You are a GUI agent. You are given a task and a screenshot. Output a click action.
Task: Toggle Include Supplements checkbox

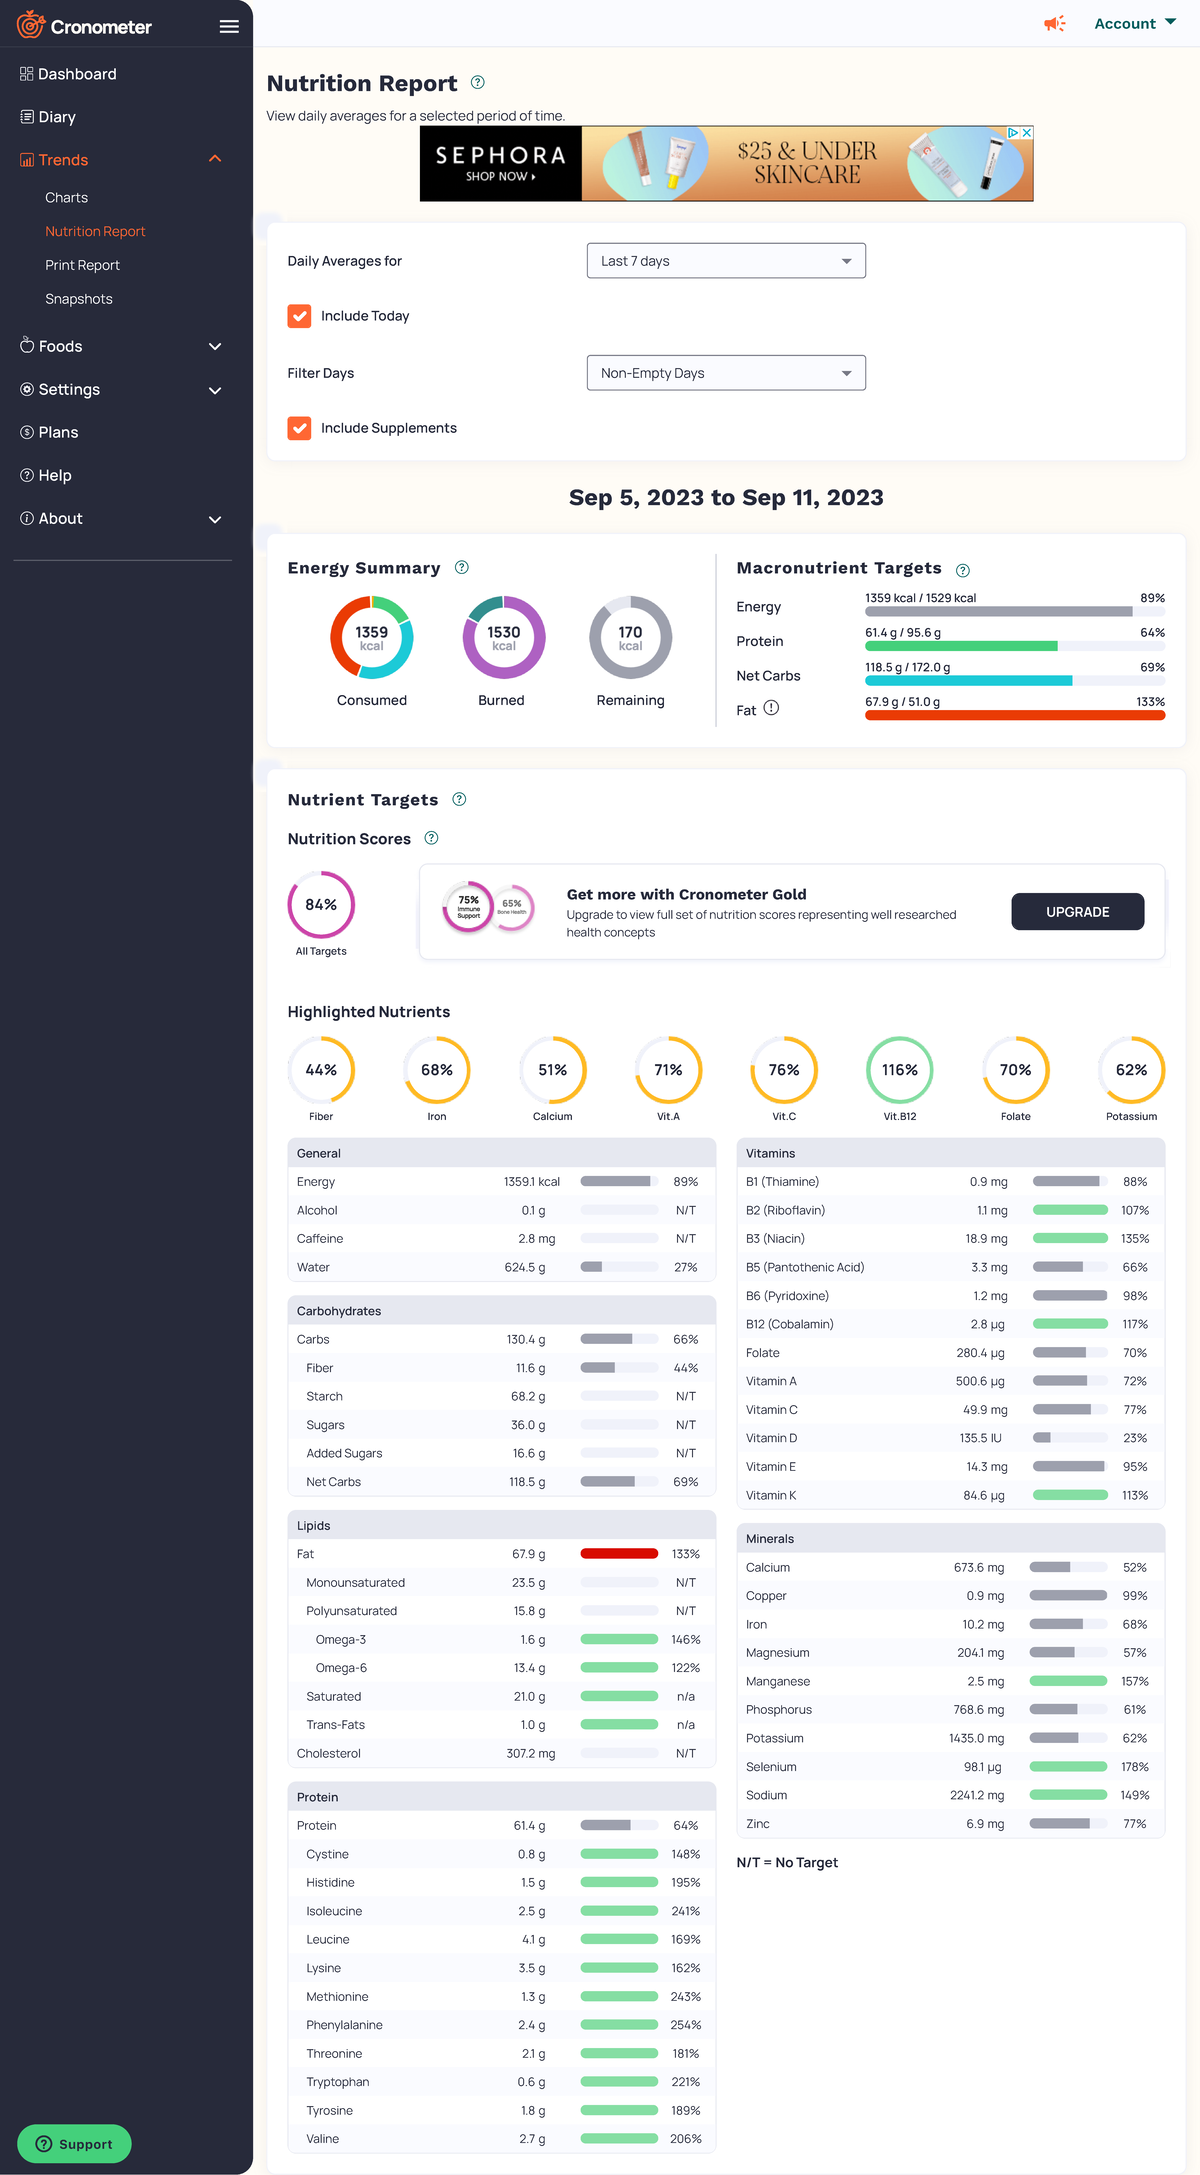(x=299, y=428)
